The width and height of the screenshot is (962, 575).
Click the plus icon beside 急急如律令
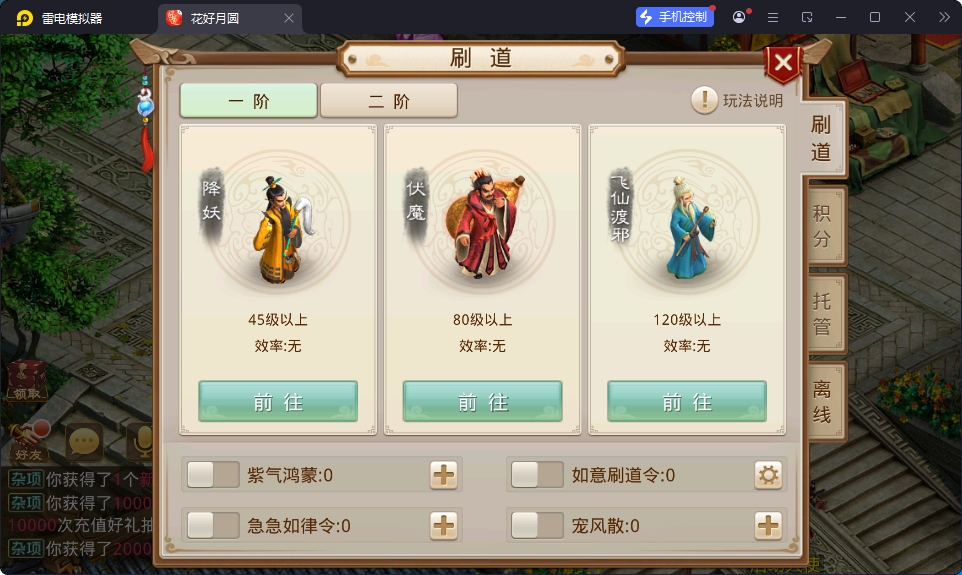[x=444, y=526]
